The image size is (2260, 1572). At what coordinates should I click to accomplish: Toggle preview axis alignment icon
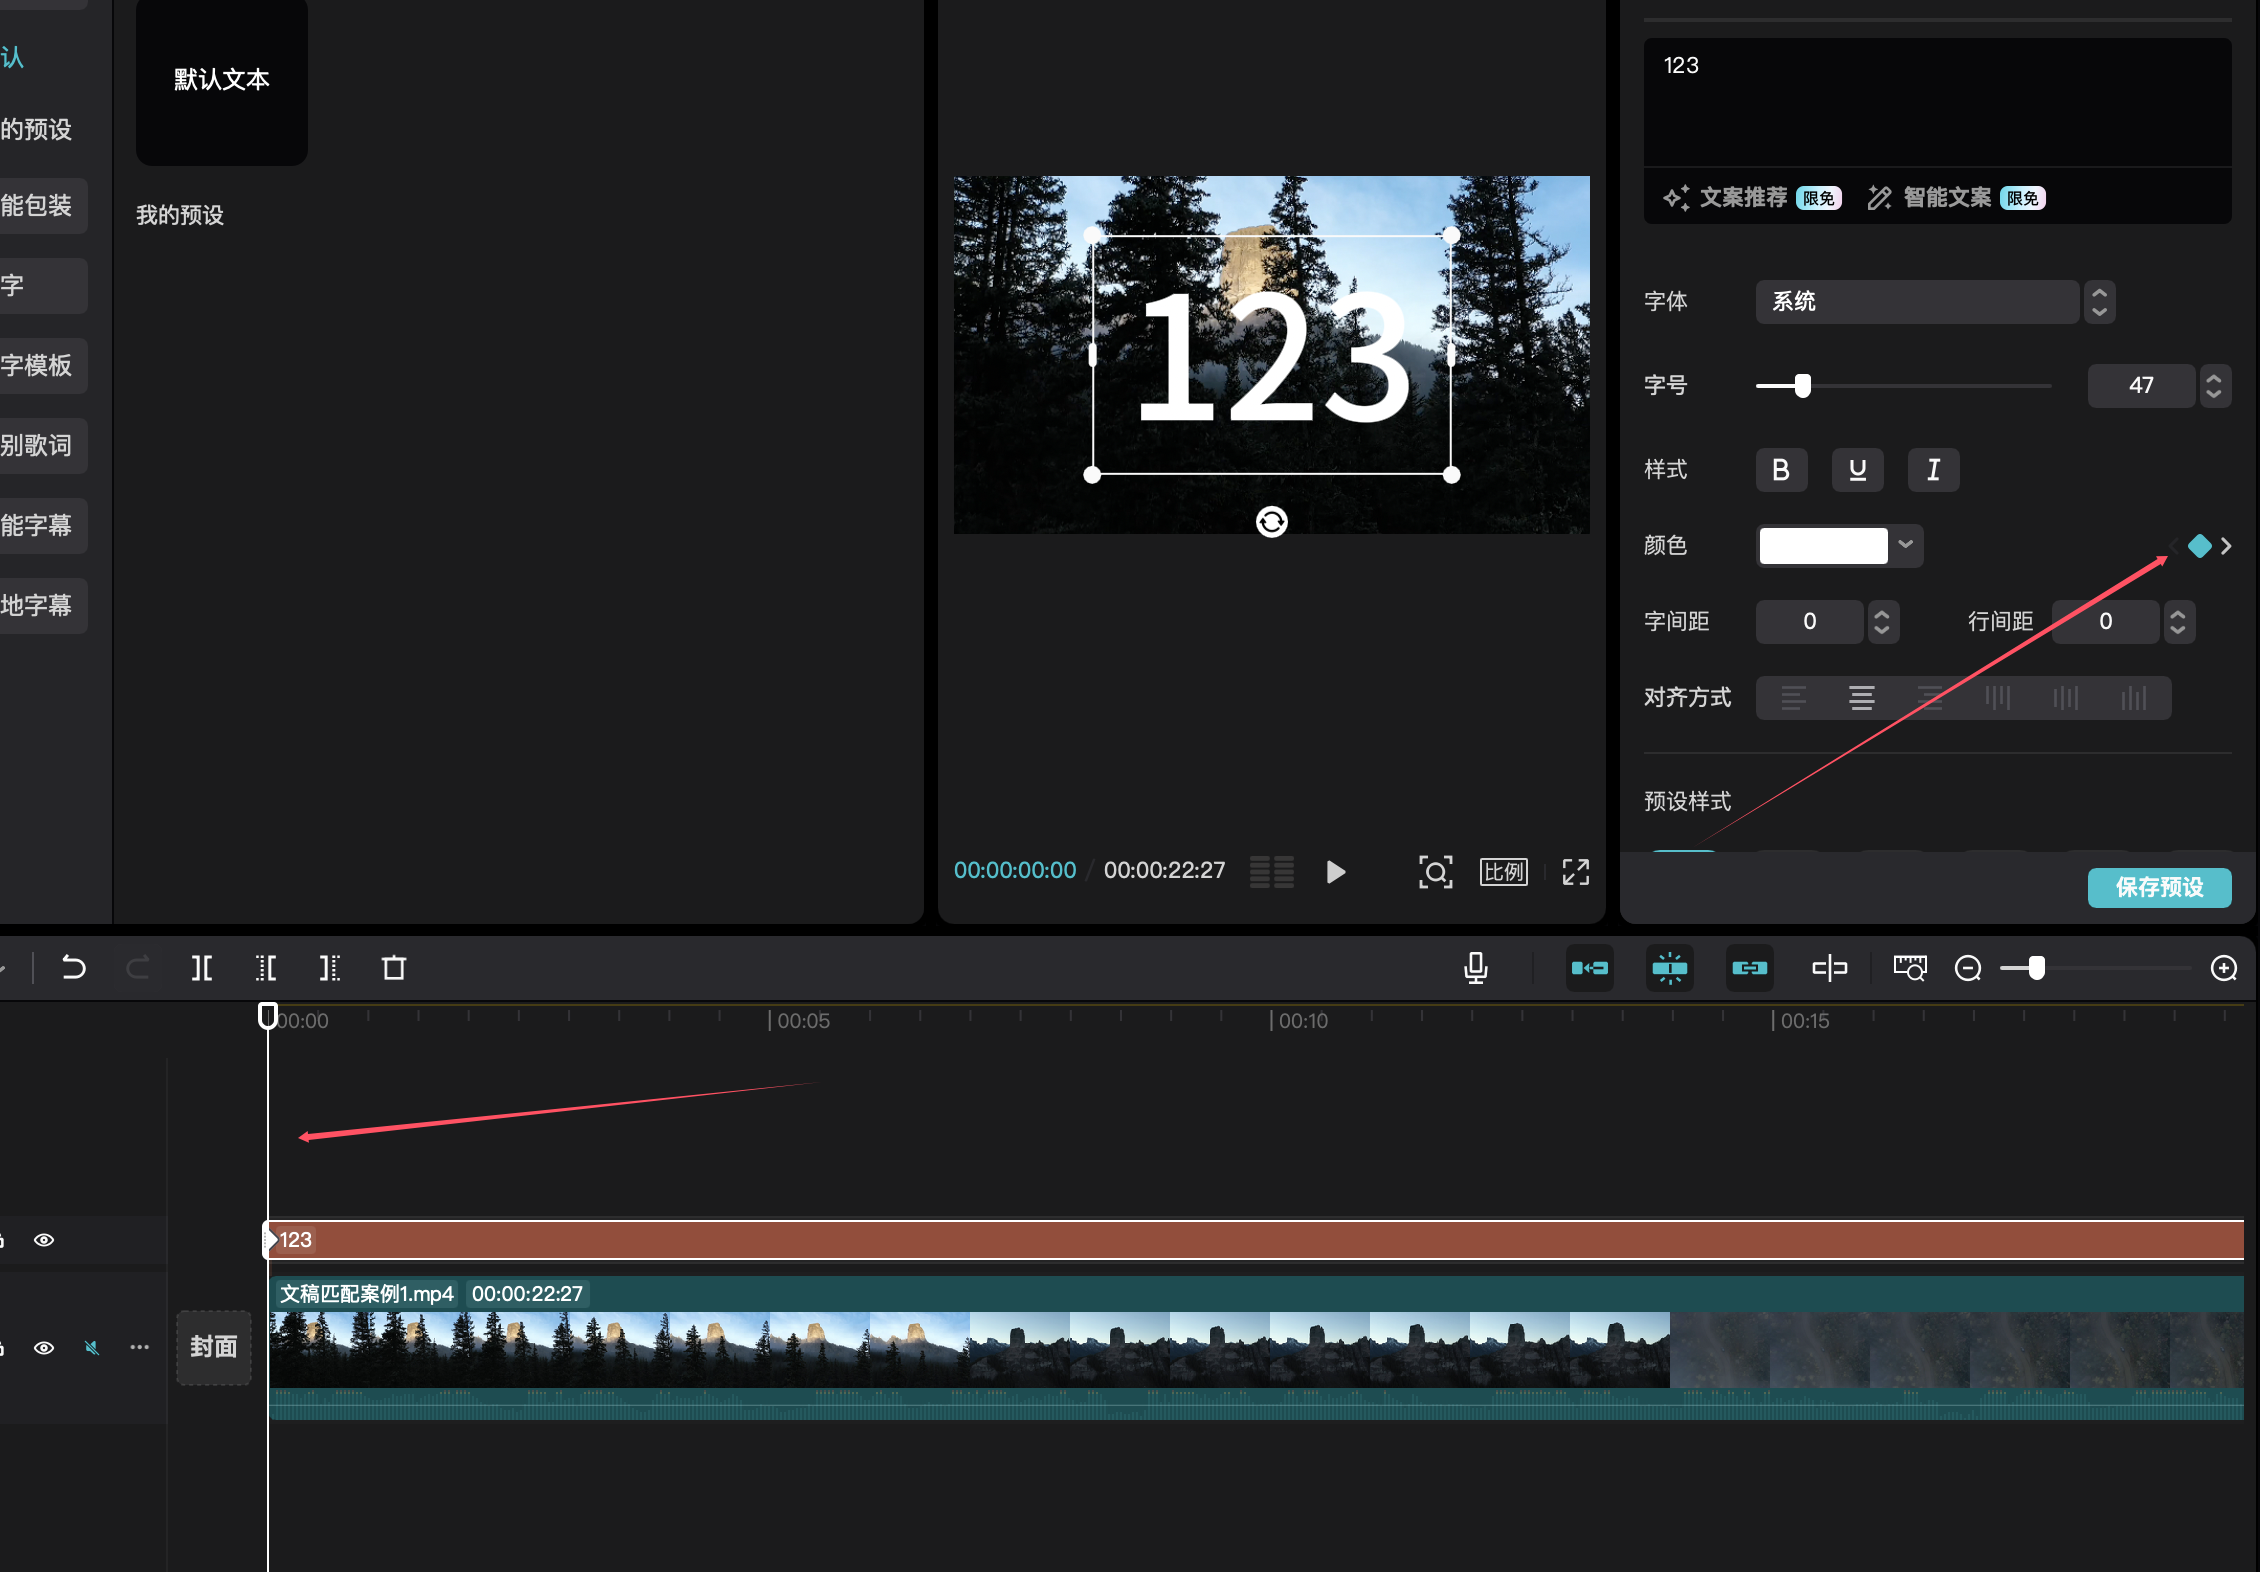click(1830, 968)
